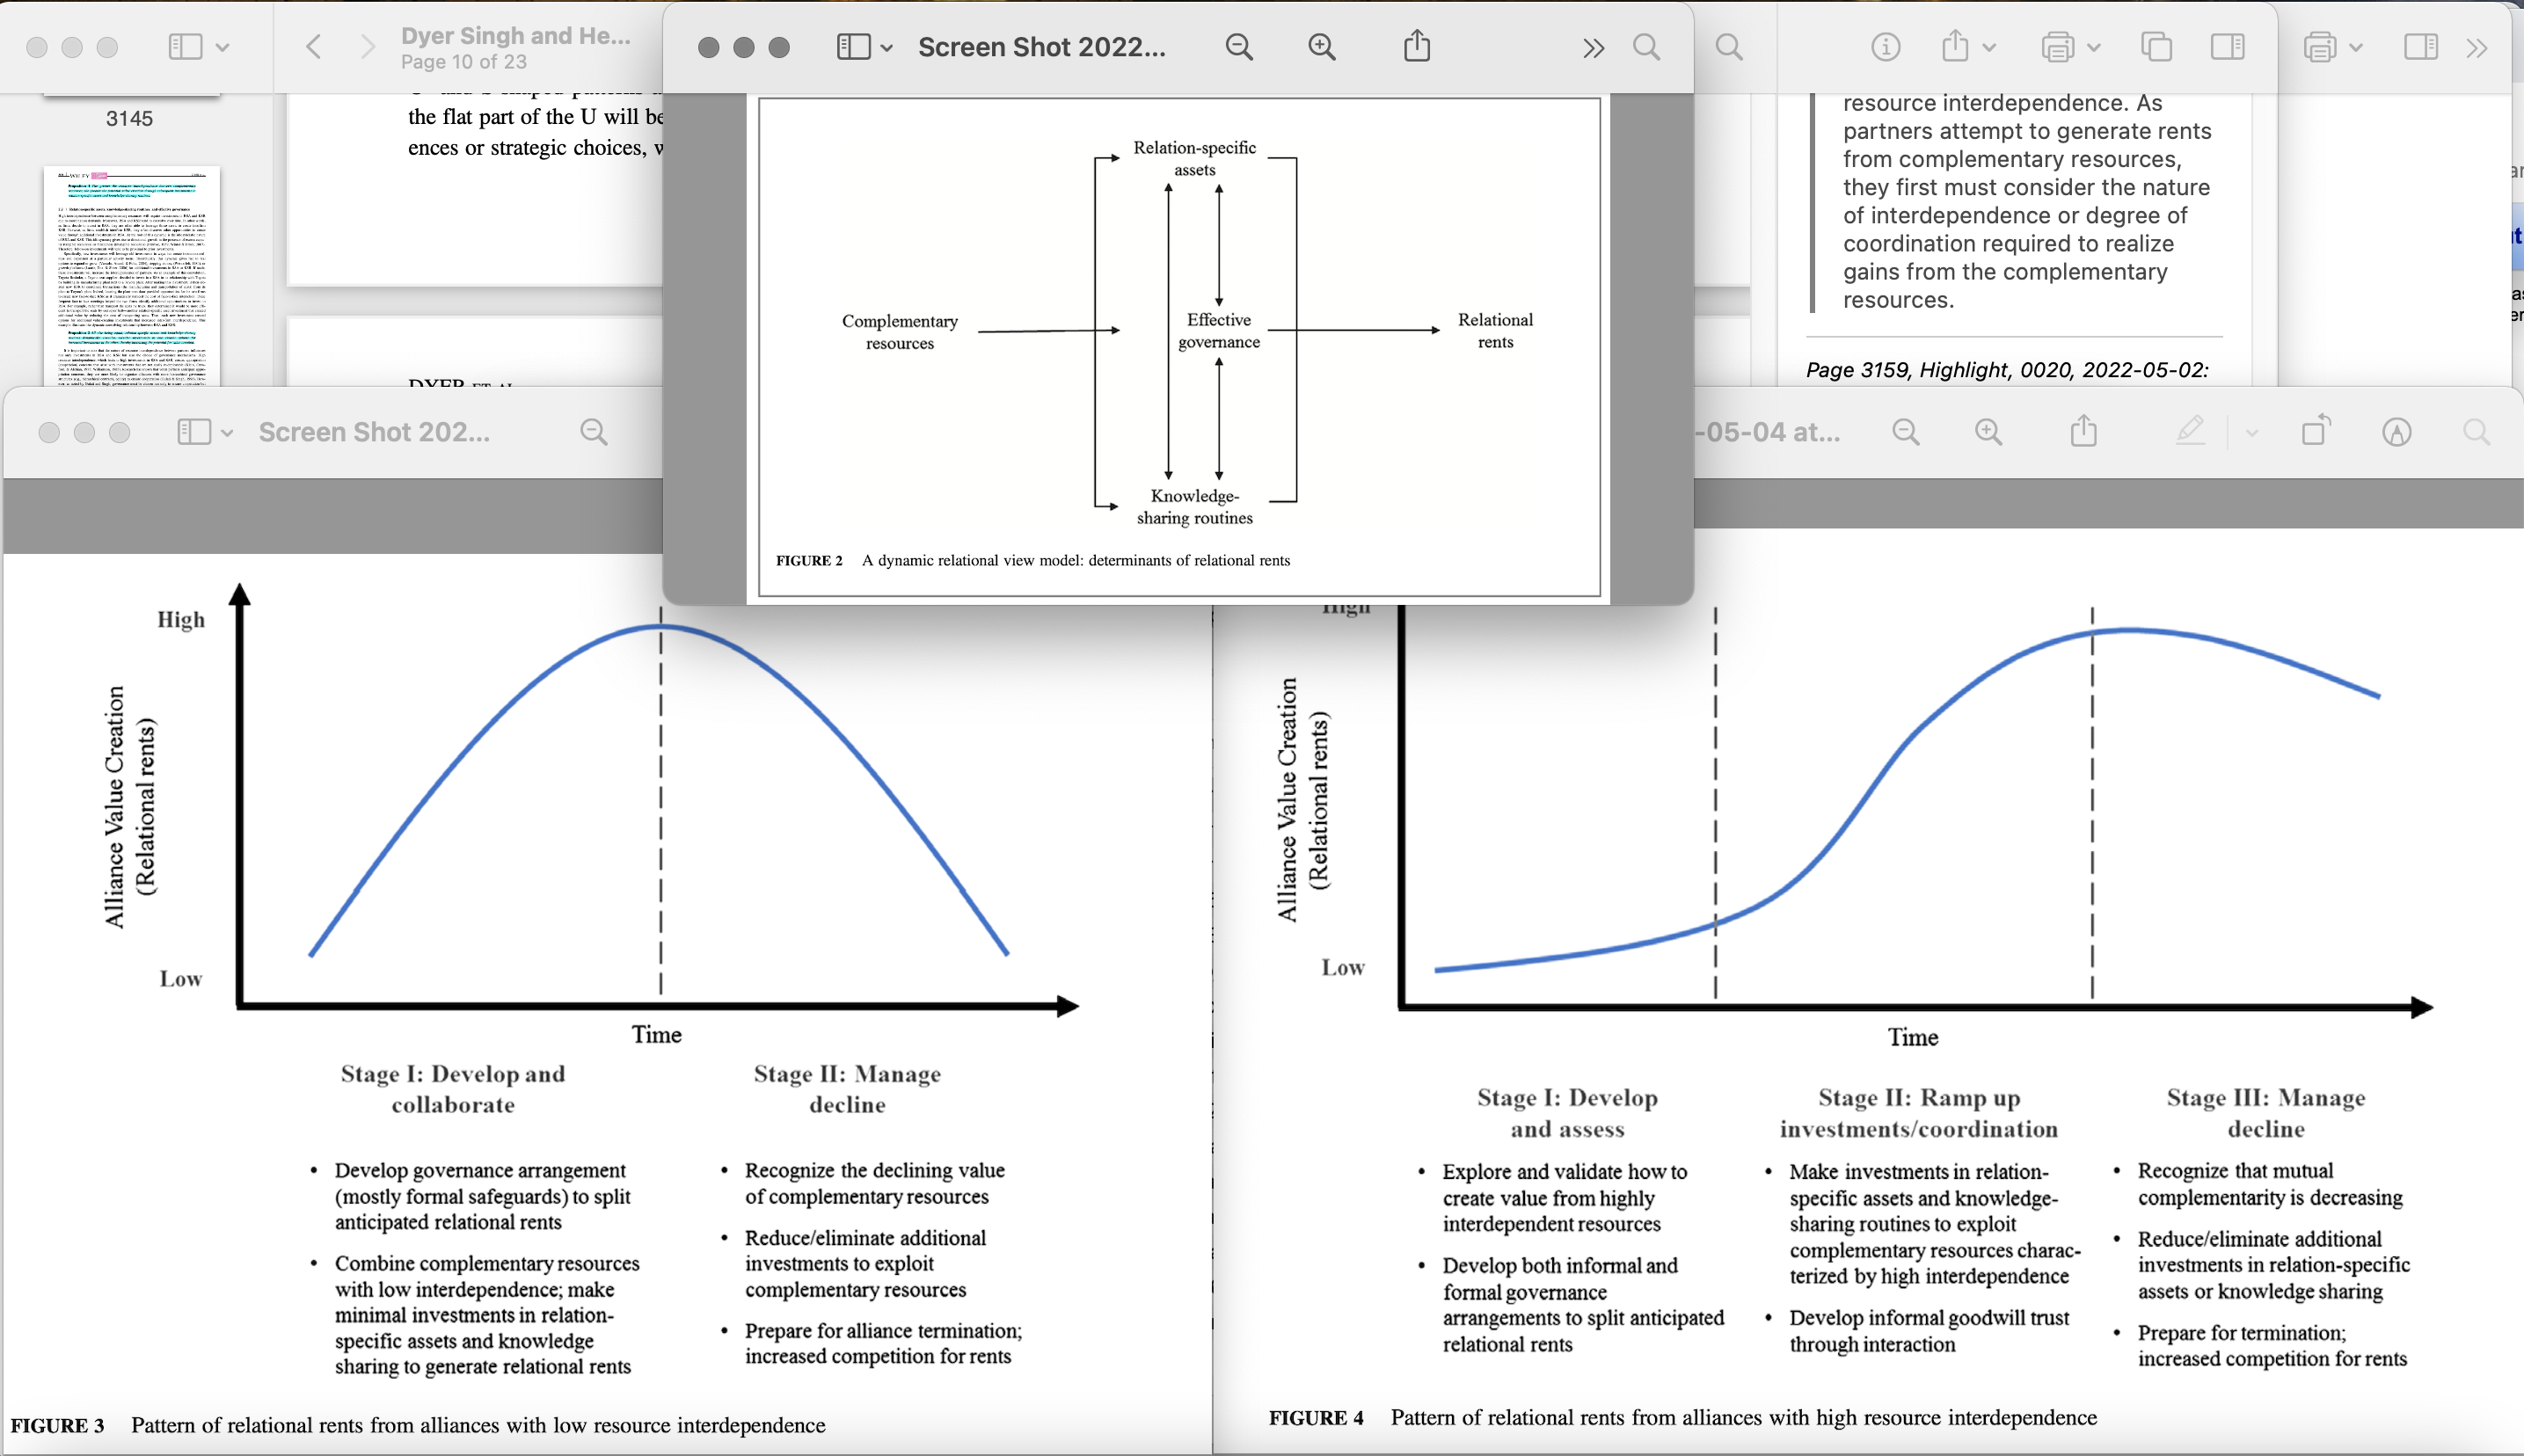
Task: Expand the sidebar view dropdown in the bottom-left window
Action: coord(227,433)
